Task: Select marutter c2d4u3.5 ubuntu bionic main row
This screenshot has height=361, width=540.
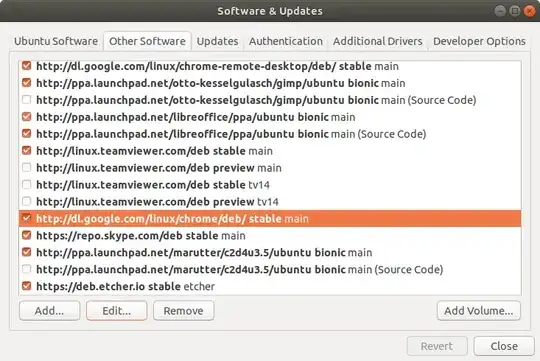Action: pos(270,252)
